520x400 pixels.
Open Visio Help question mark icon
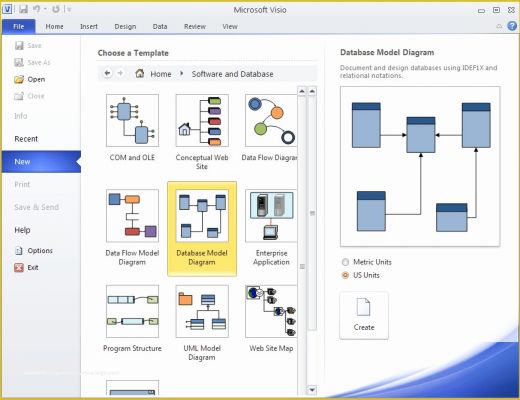tap(512, 26)
